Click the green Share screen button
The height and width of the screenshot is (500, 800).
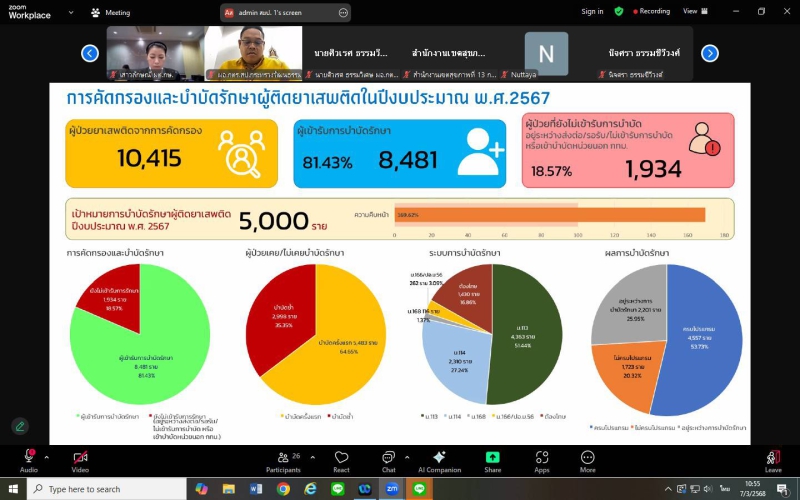492,458
